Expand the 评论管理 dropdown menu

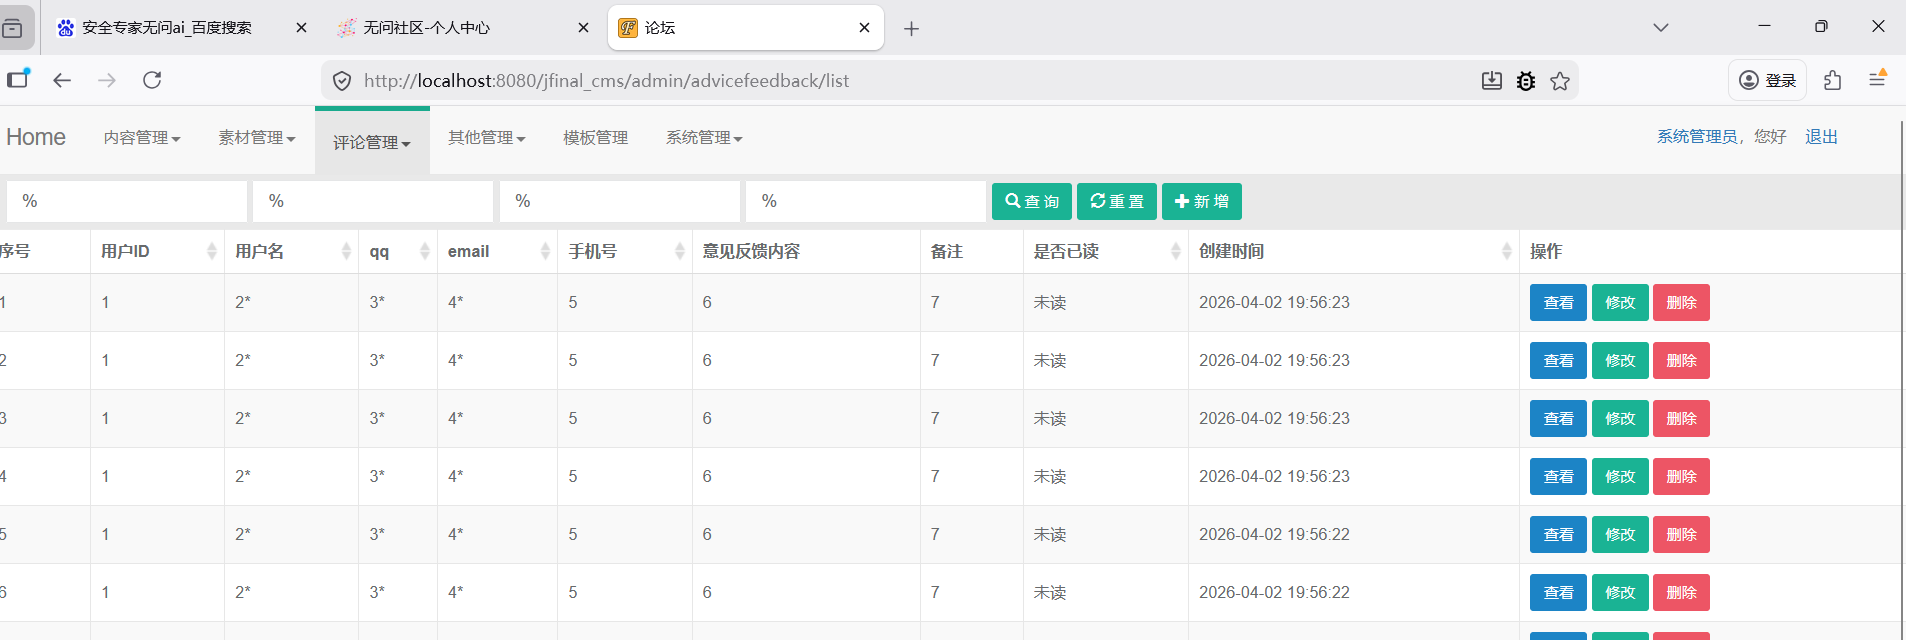coord(372,142)
